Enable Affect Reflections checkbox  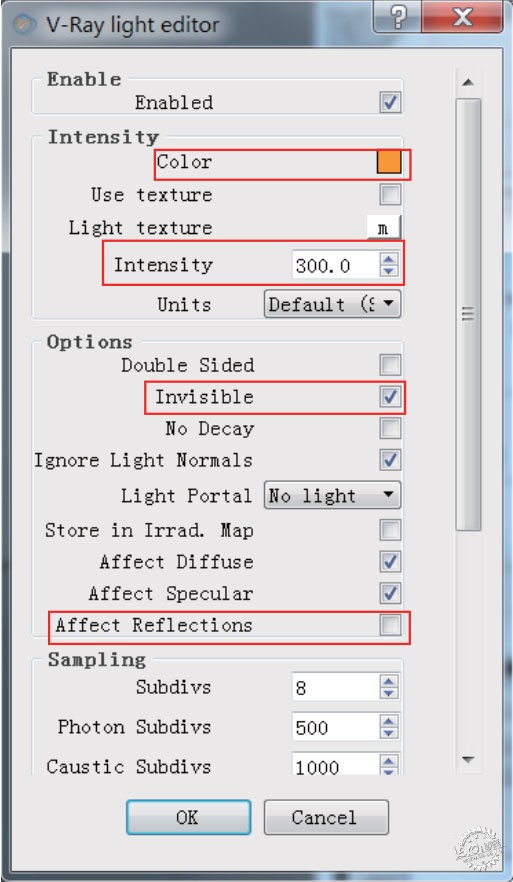pyautogui.click(x=390, y=625)
